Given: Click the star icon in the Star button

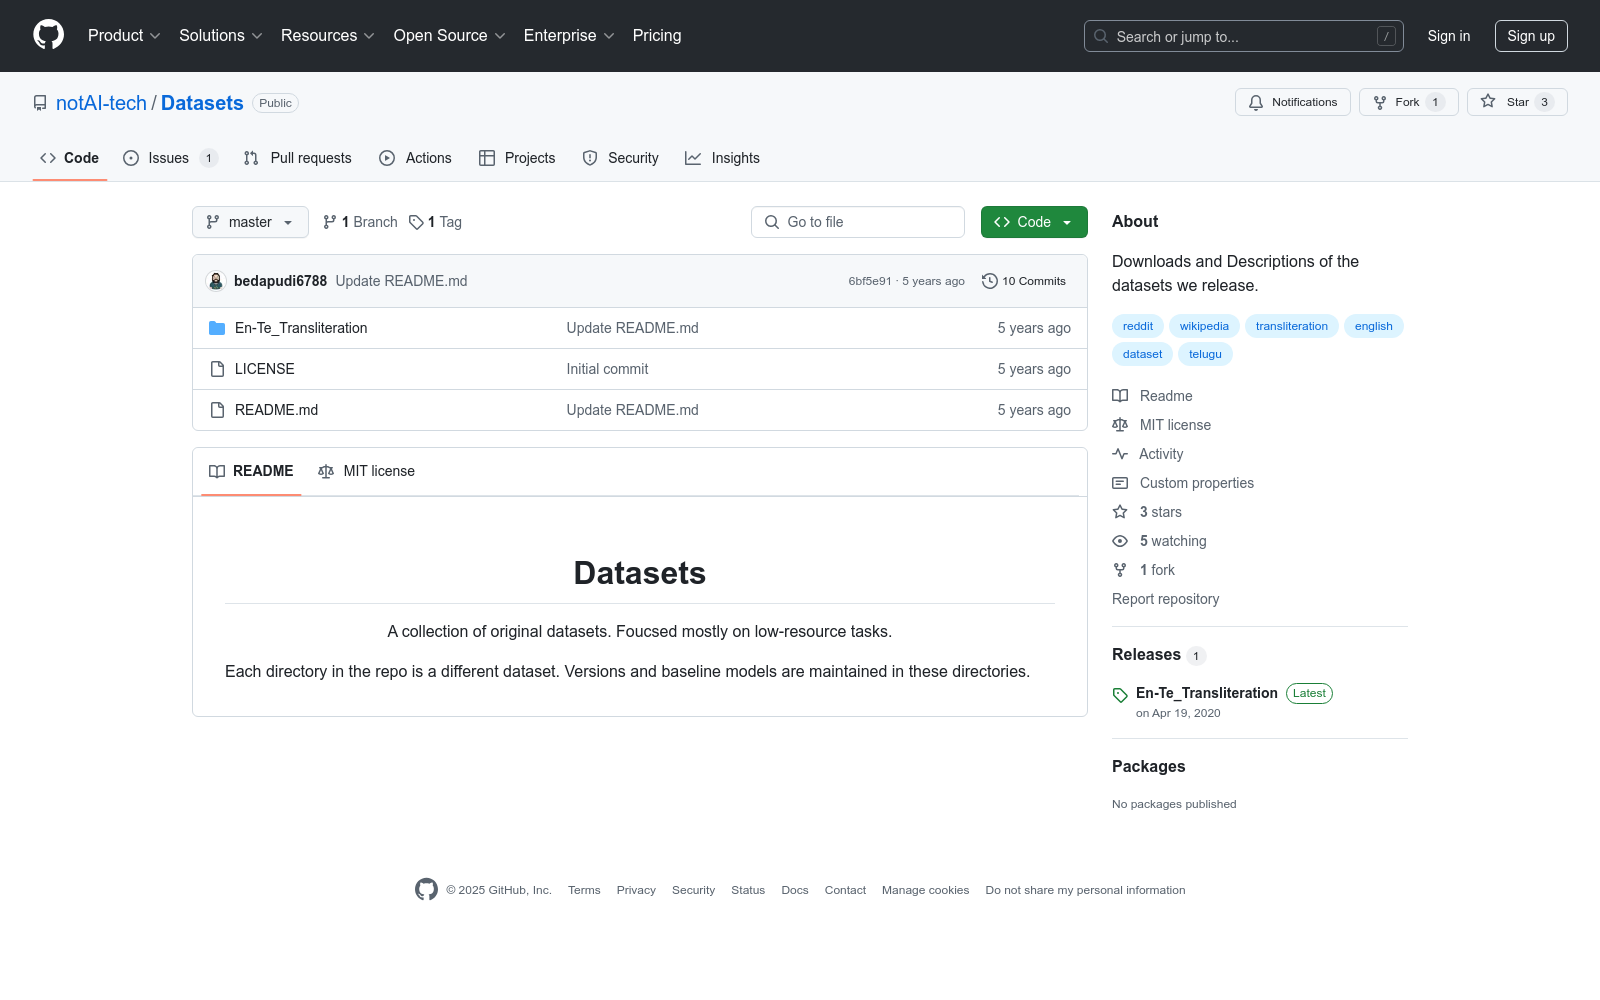Looking at the screenshot, I should click(1488, 102).
